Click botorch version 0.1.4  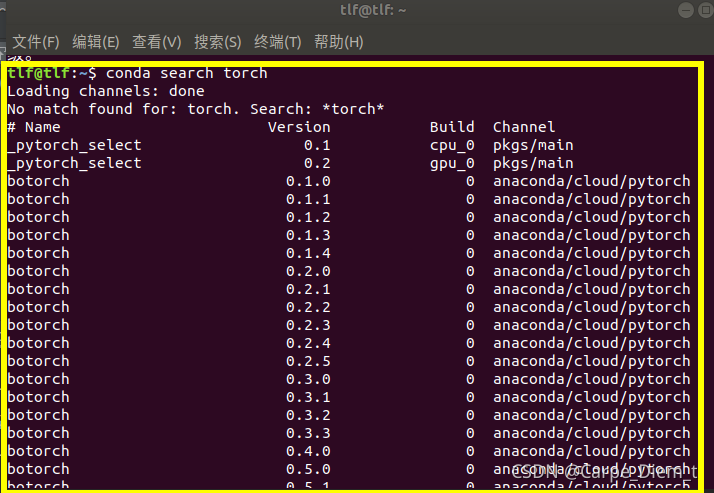pos(308,253)
